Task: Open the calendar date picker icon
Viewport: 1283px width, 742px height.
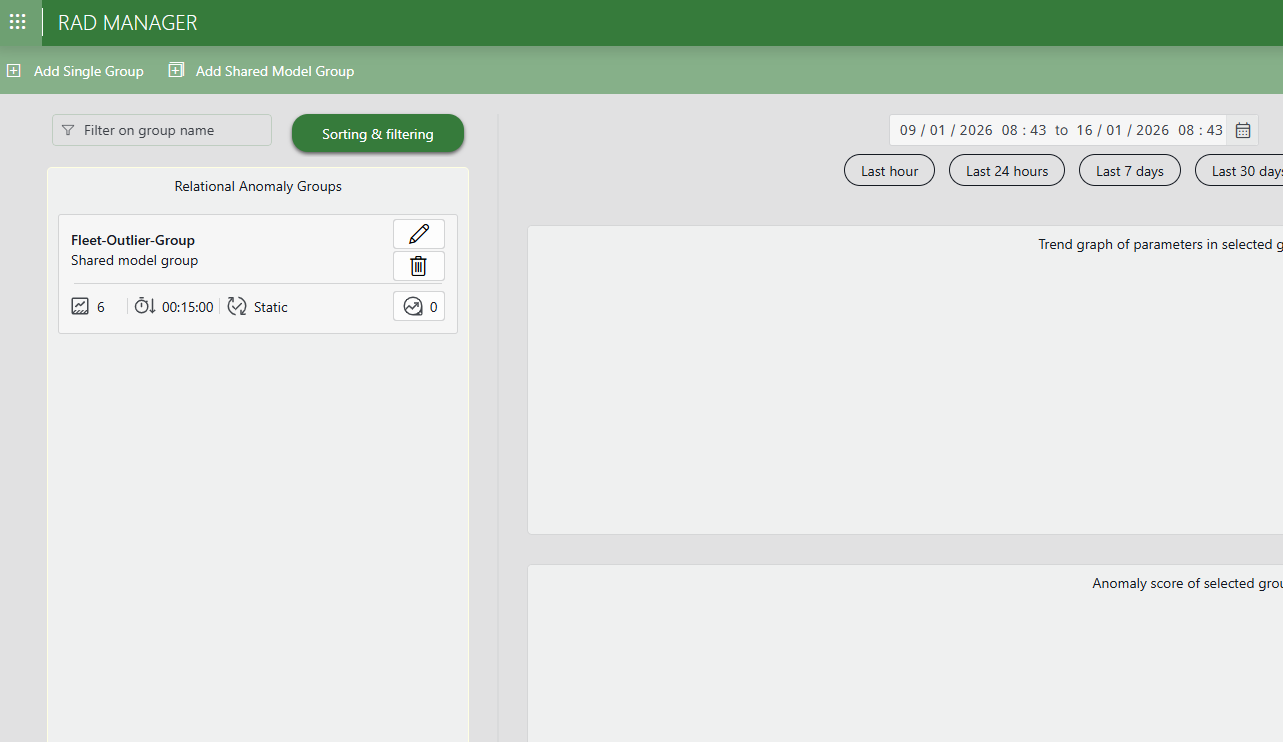Action: (x=1243, y=130)
